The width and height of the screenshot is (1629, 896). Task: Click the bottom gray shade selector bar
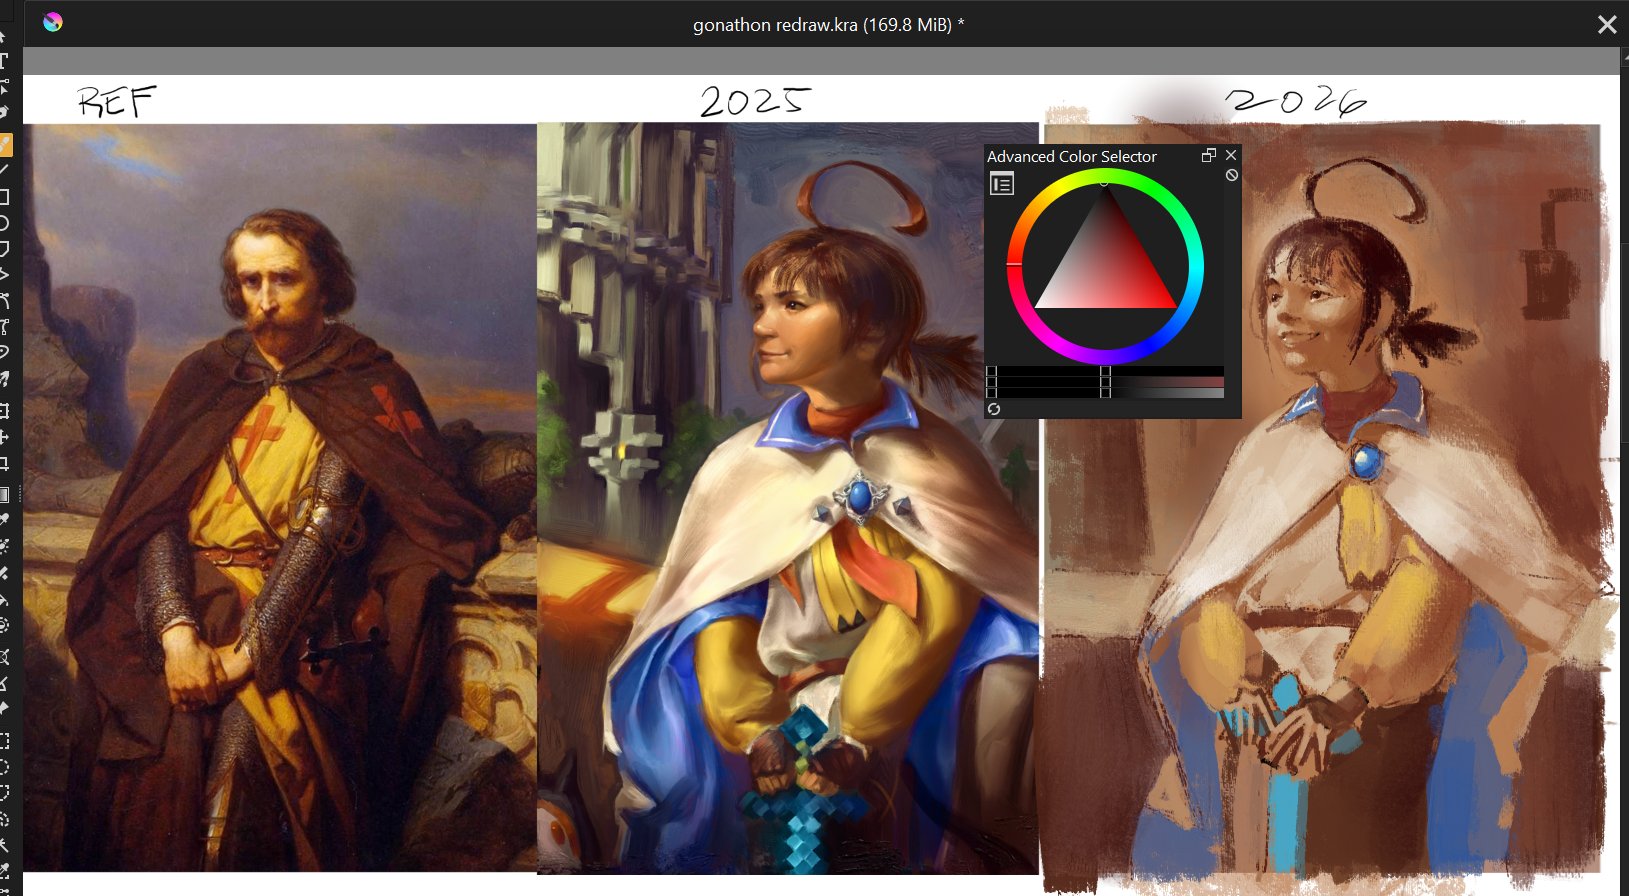[1105, 393]
